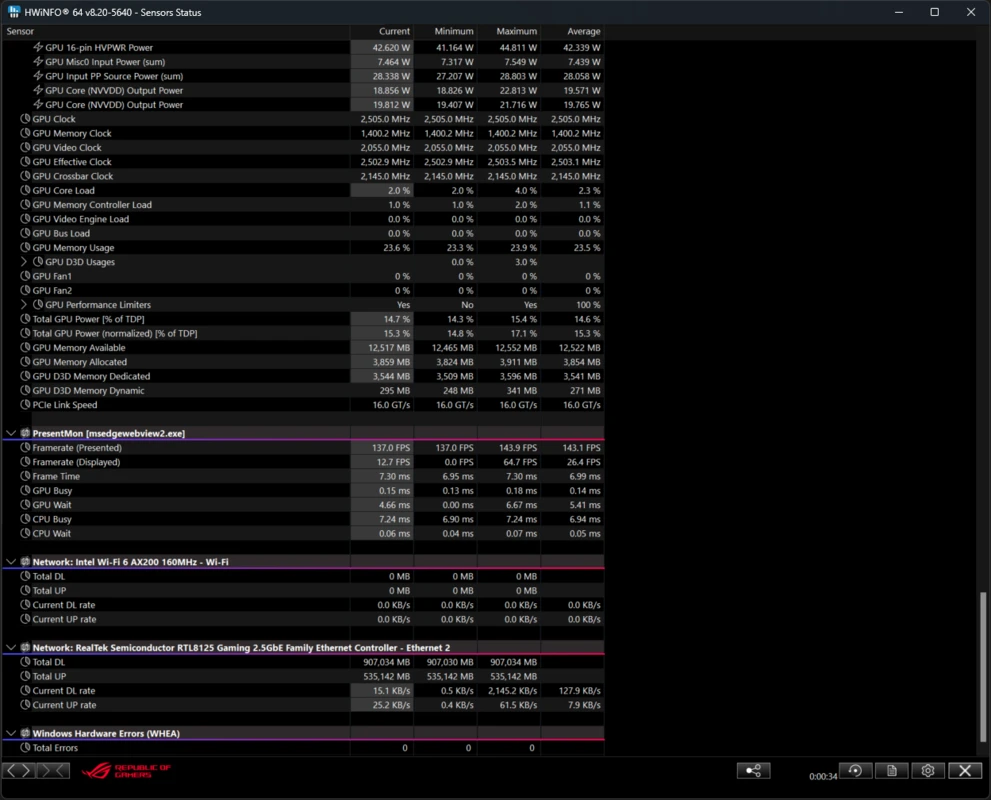Reset min/max values with the clock icon
This screenshot has width=991, height=800.
tap(855, 770)
